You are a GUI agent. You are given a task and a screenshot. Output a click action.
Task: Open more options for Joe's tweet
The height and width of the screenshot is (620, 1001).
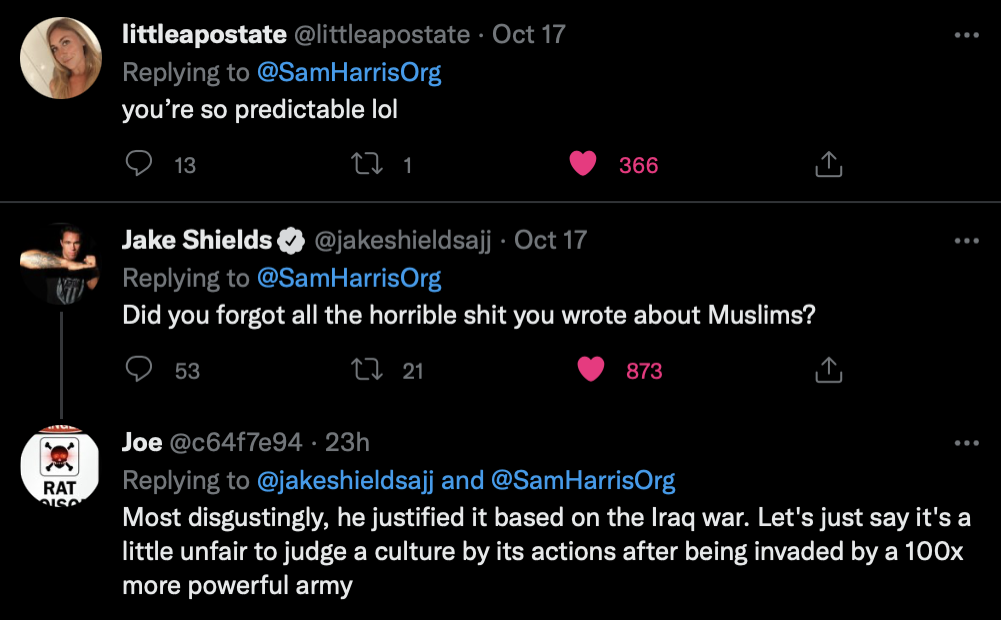(966, 443)
